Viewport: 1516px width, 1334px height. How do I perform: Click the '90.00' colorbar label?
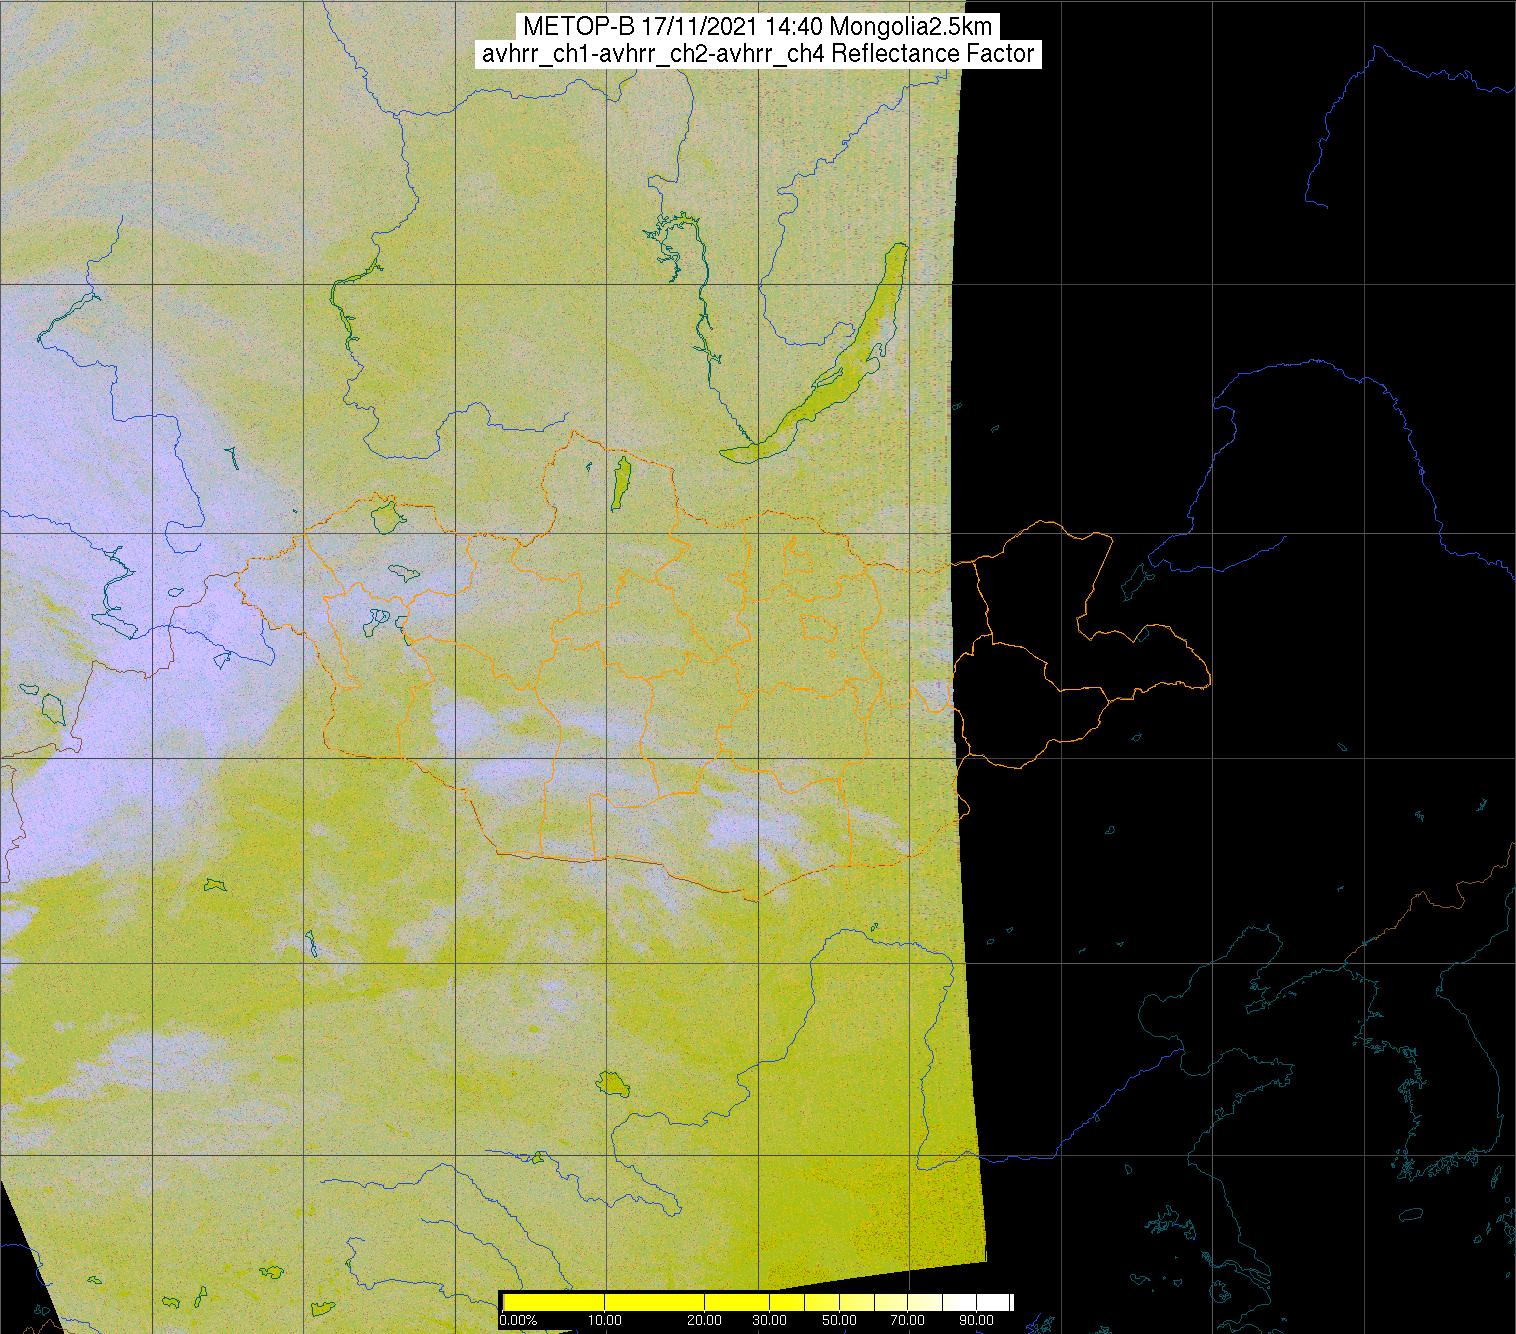coord(976,1320)
